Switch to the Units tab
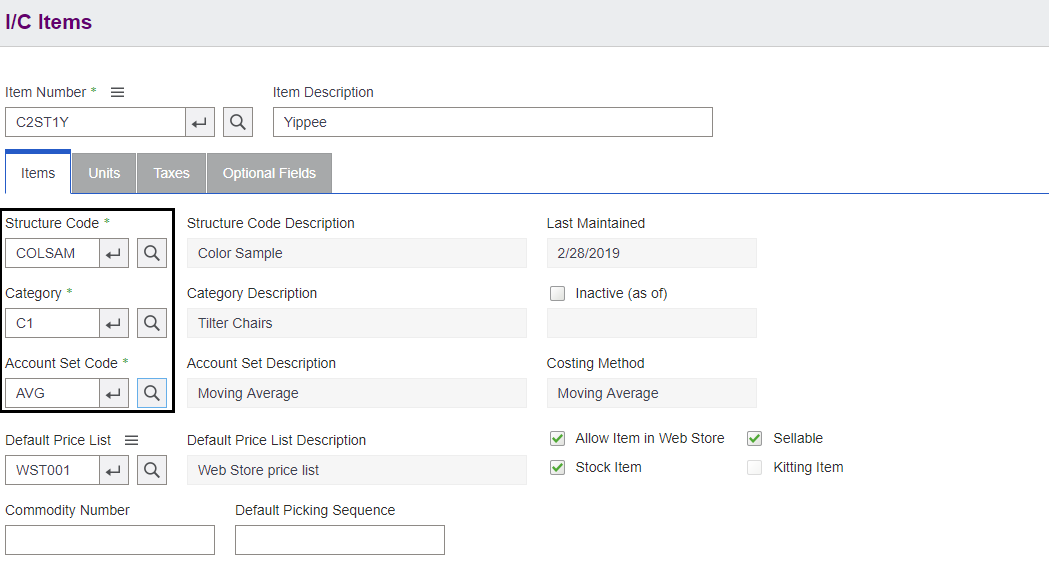This screenshot has height=568, width=1049. (x=104, y=173)
